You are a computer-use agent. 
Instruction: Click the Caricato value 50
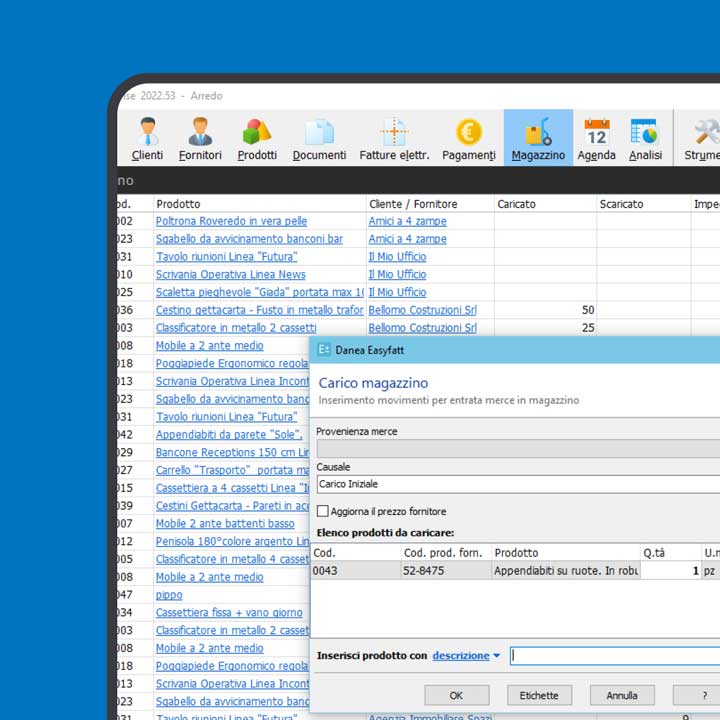coord(588,310)
